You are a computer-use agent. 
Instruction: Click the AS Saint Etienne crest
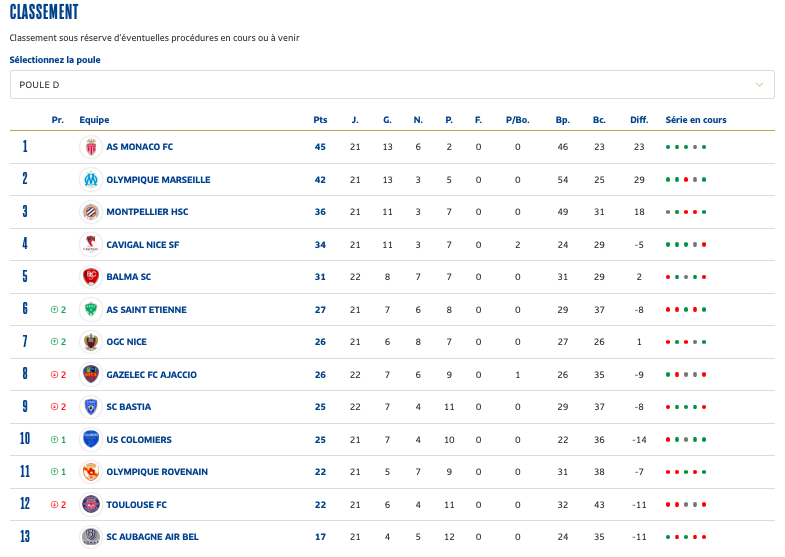[91, 310]
